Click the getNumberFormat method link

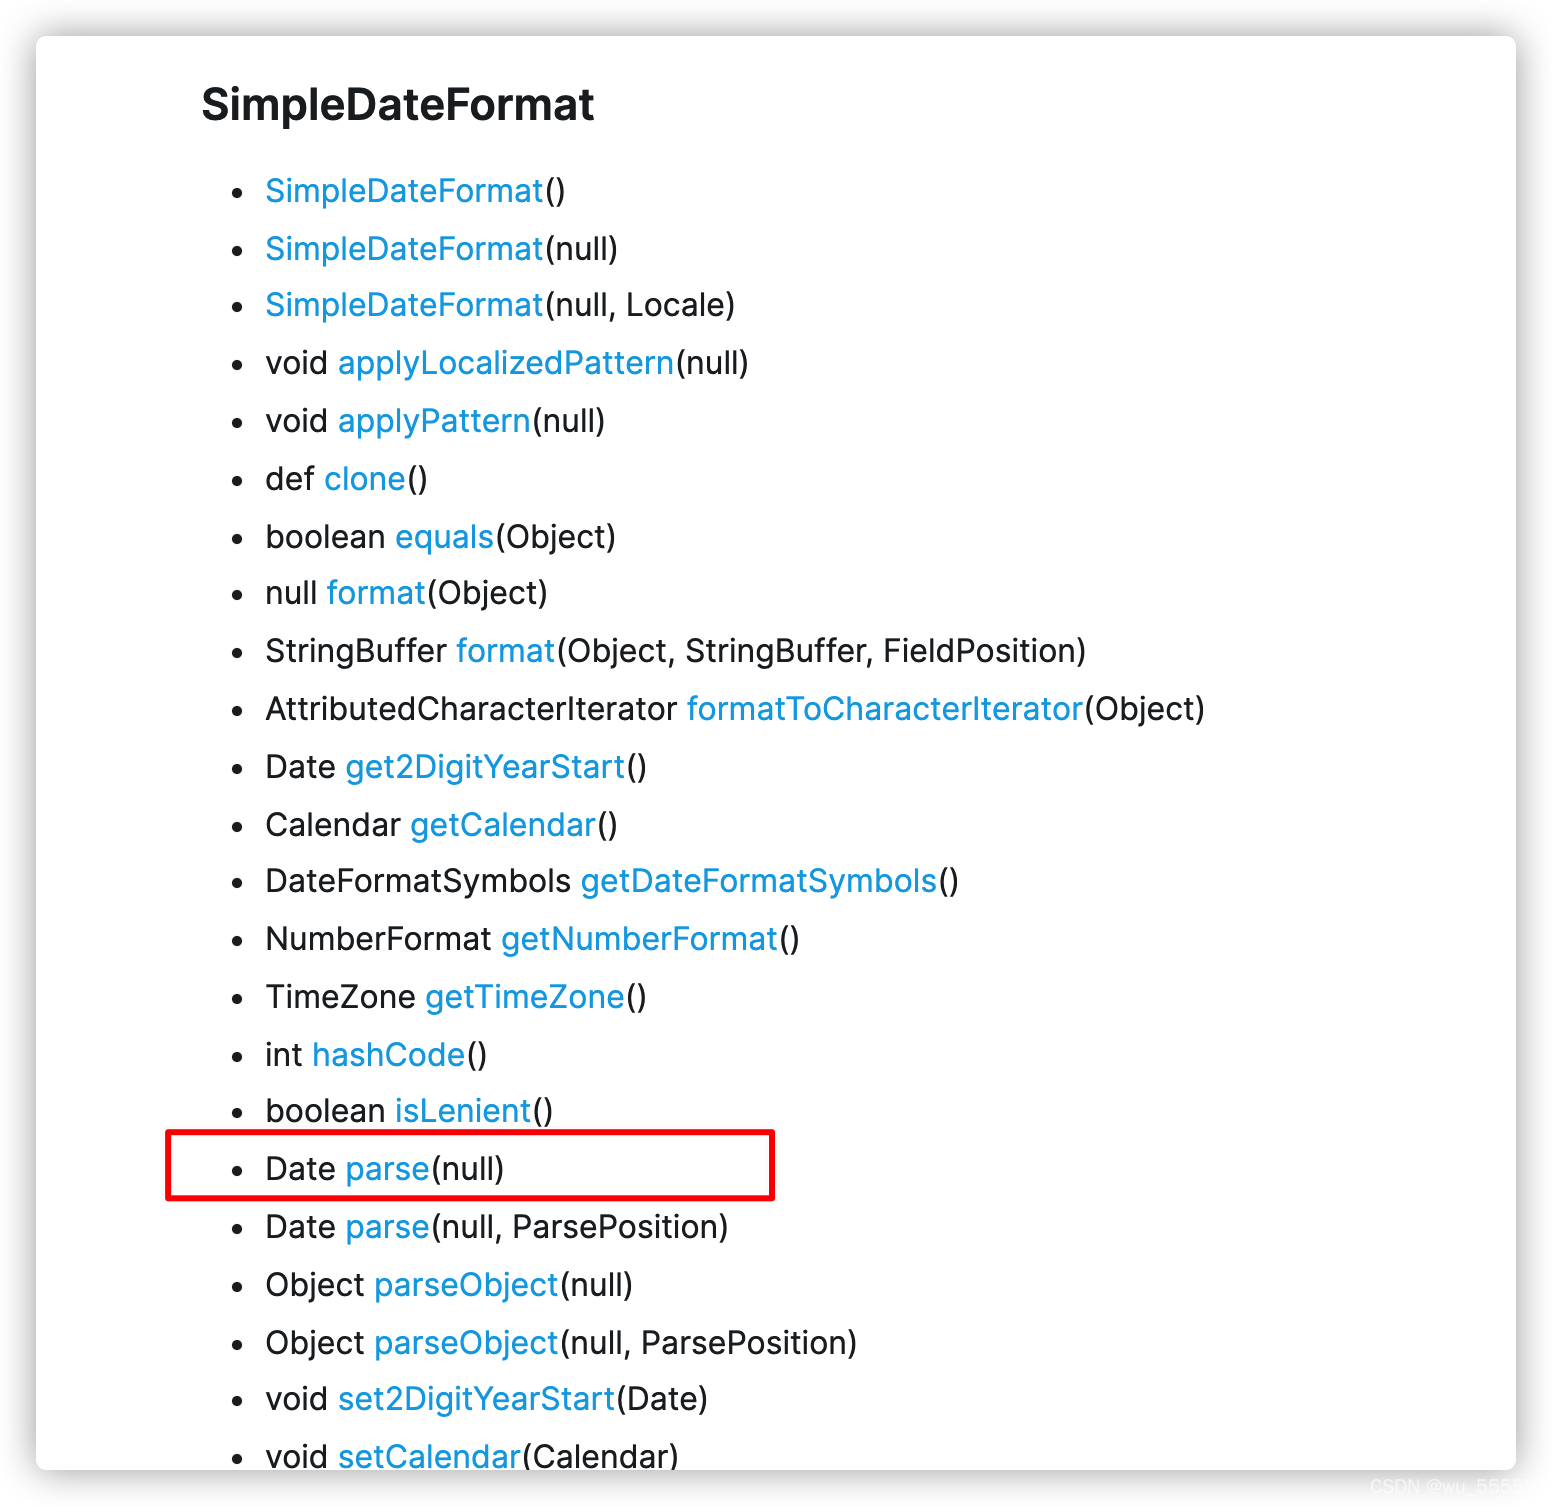click(639, 939)
